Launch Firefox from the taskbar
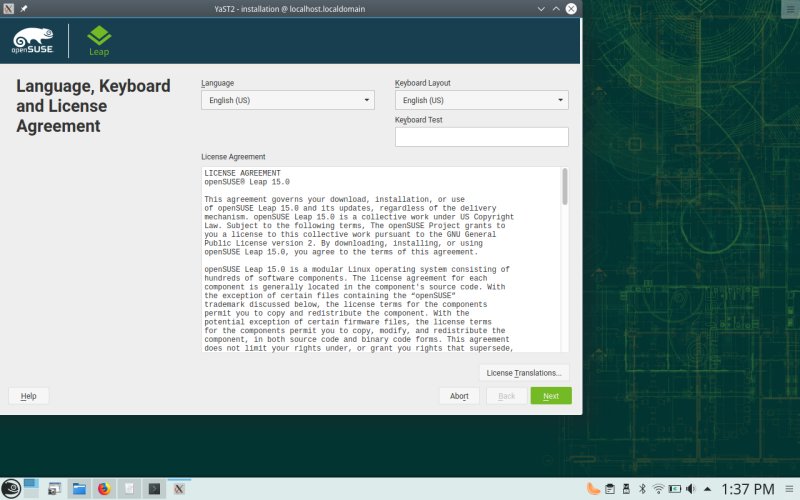800x500 pixels. 104,489
